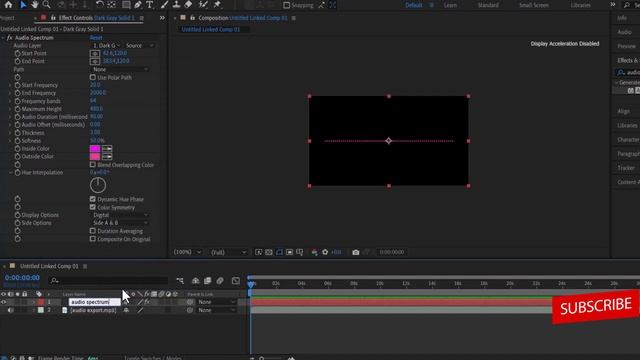The height and width of the screenshot is (360, 640).
Task: Enable Blend Overlapping Color checkbox
Action: (x=93, y=165)
